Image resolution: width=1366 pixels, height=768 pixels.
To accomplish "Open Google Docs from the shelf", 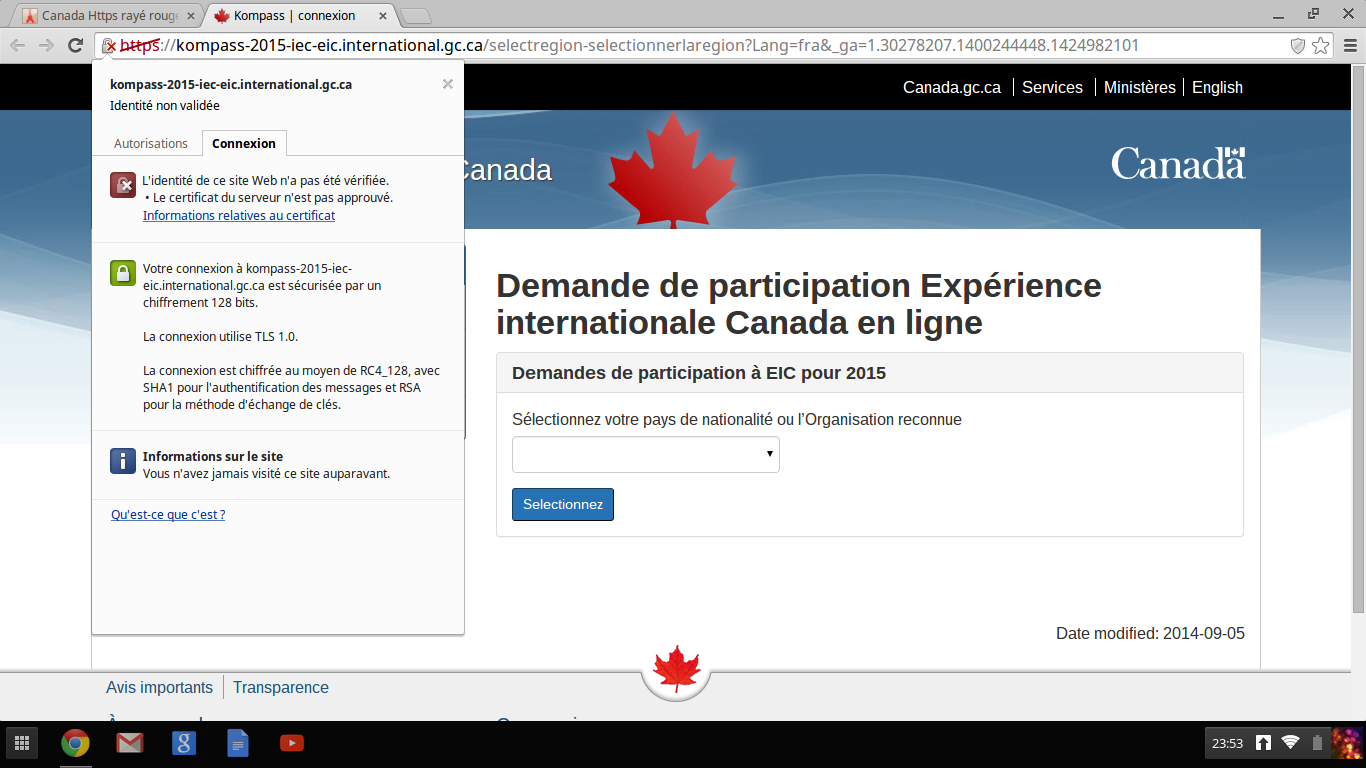I will click(x=238, y=743).
